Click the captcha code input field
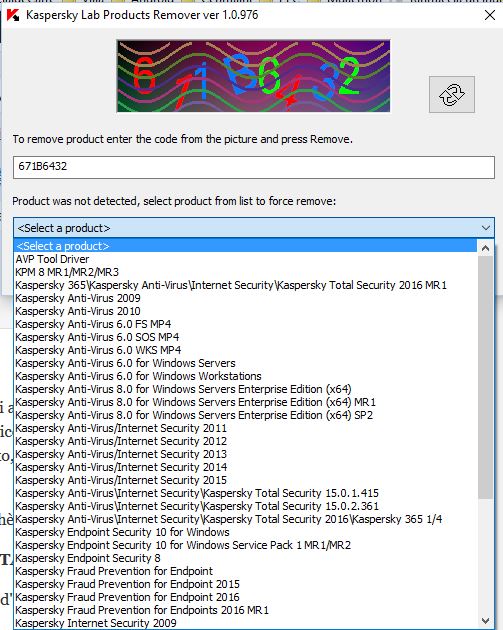Image resolution: width=503 pixels, height=630 pixels. [x=254, y=167]
